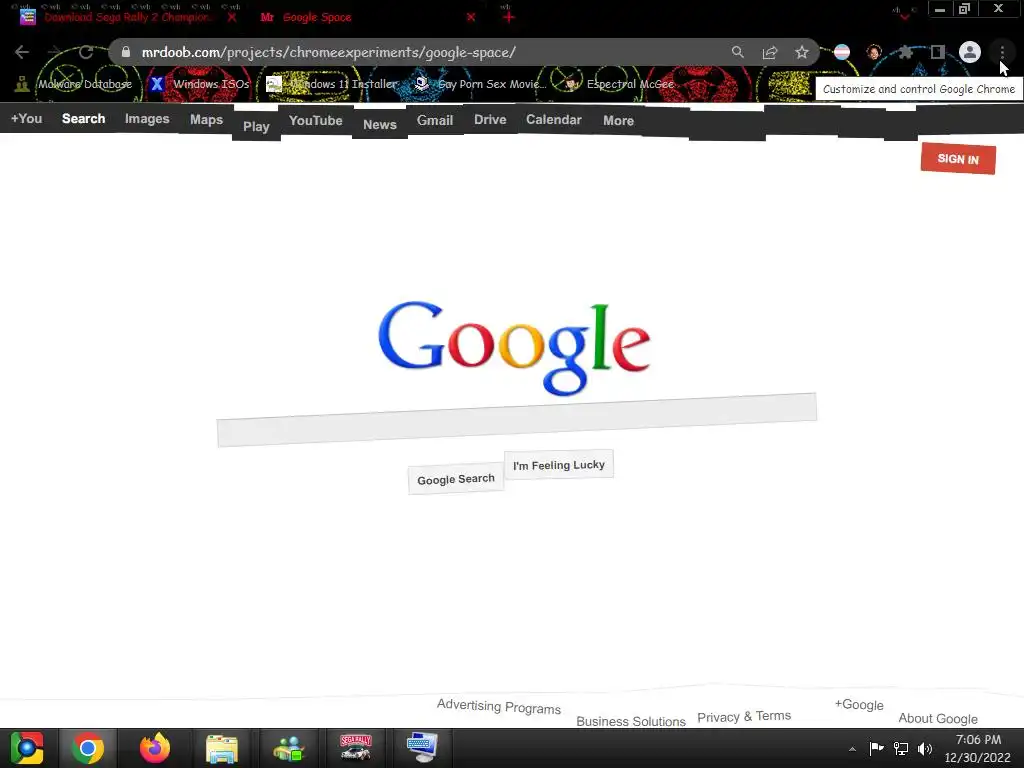
Task: Open the Messenger people icon in taskbar
Action: 289,748
